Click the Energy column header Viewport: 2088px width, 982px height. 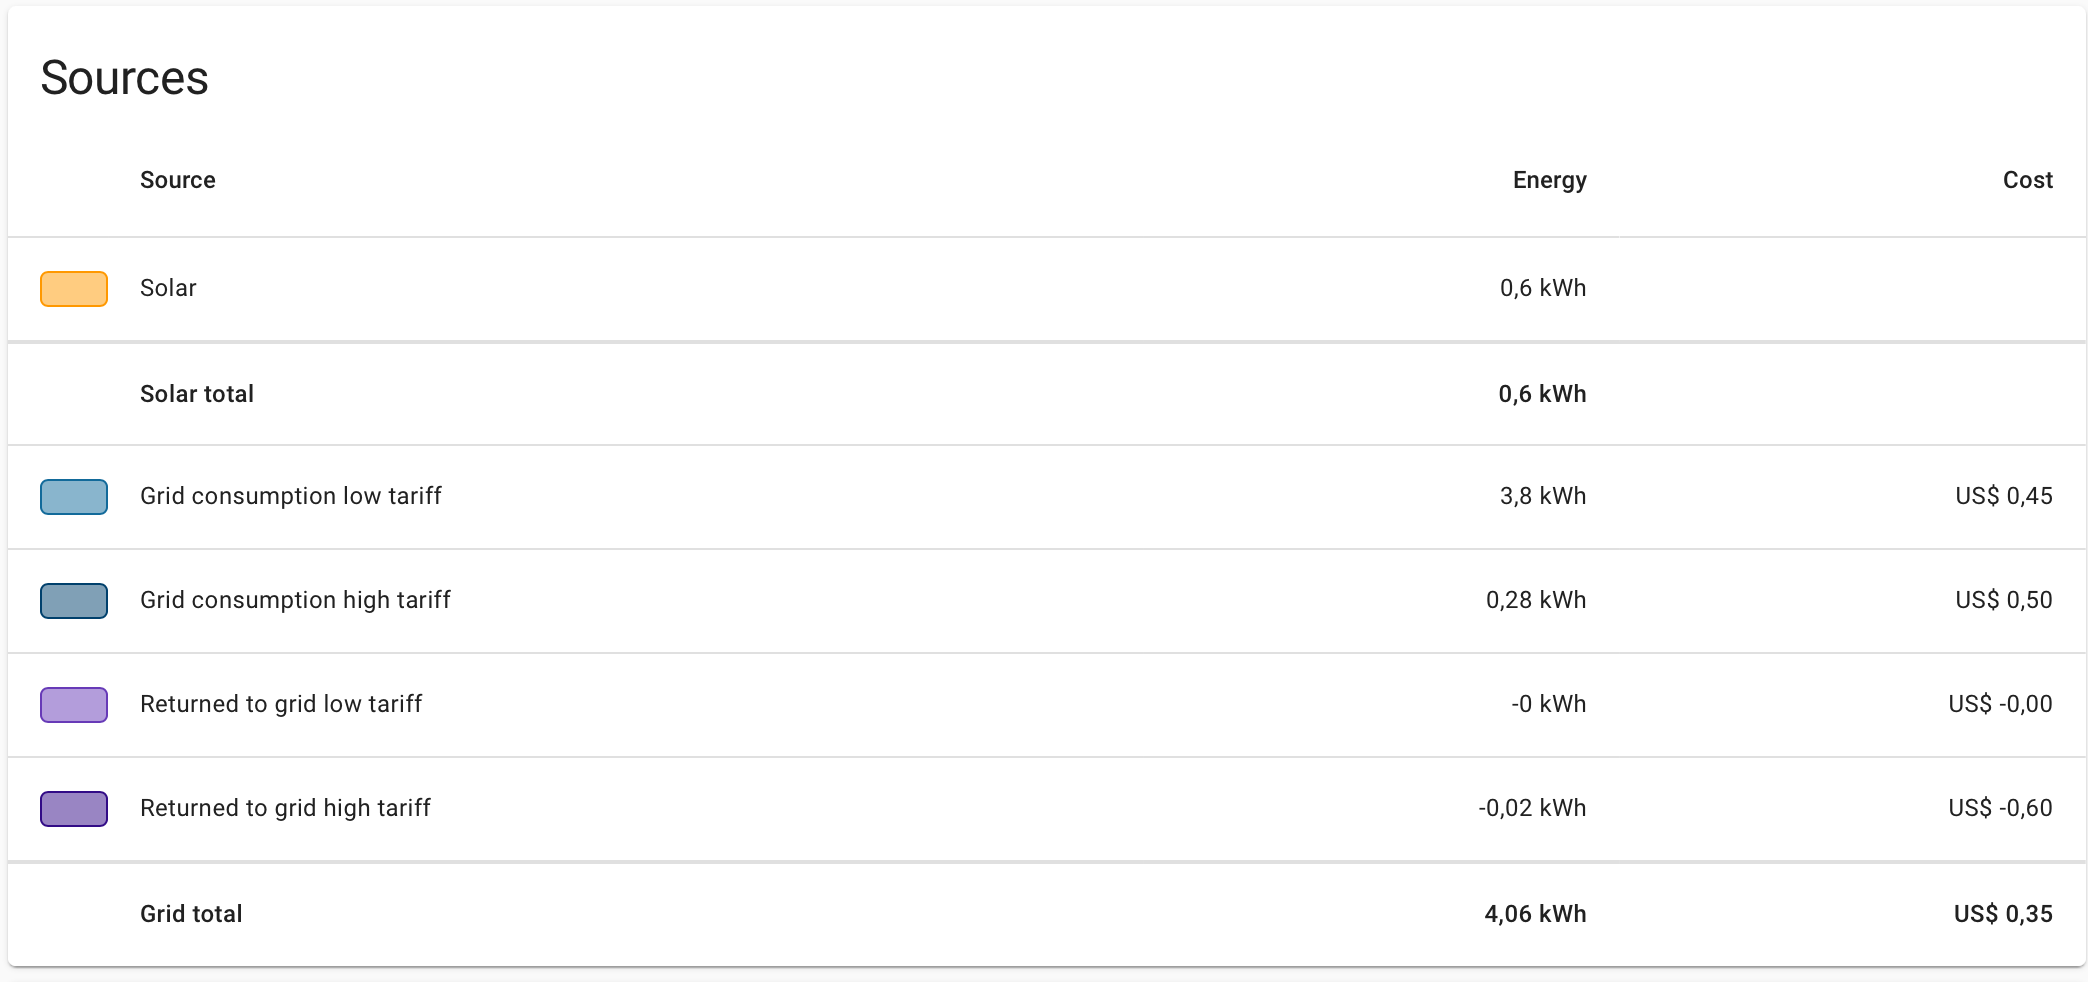1549,181
